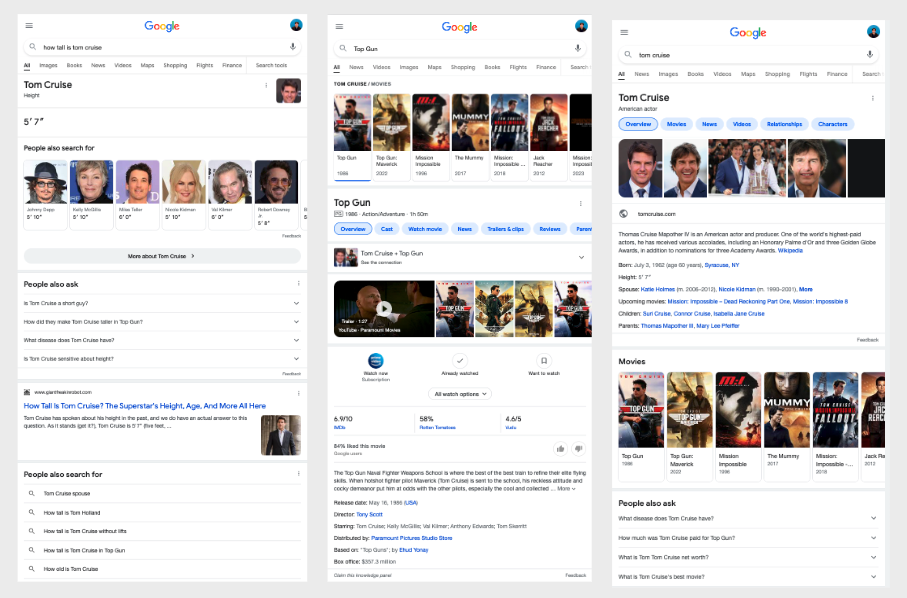Select Johnny Depp card in People also search for
The height and width of the screenshot is (598, 907).
pos(45,194)
